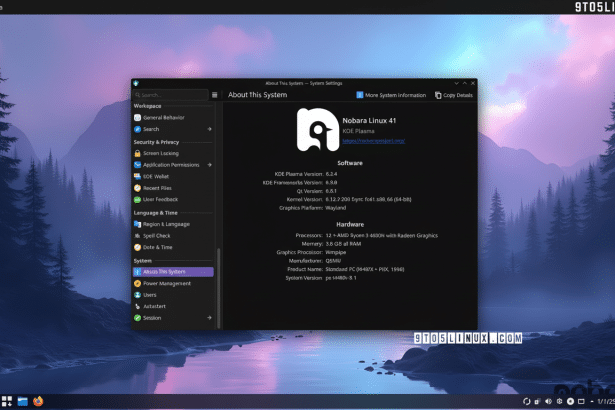This screenshot has height=410, width=615.
Task: Focus the settings Search field
Action: [171, 95]
